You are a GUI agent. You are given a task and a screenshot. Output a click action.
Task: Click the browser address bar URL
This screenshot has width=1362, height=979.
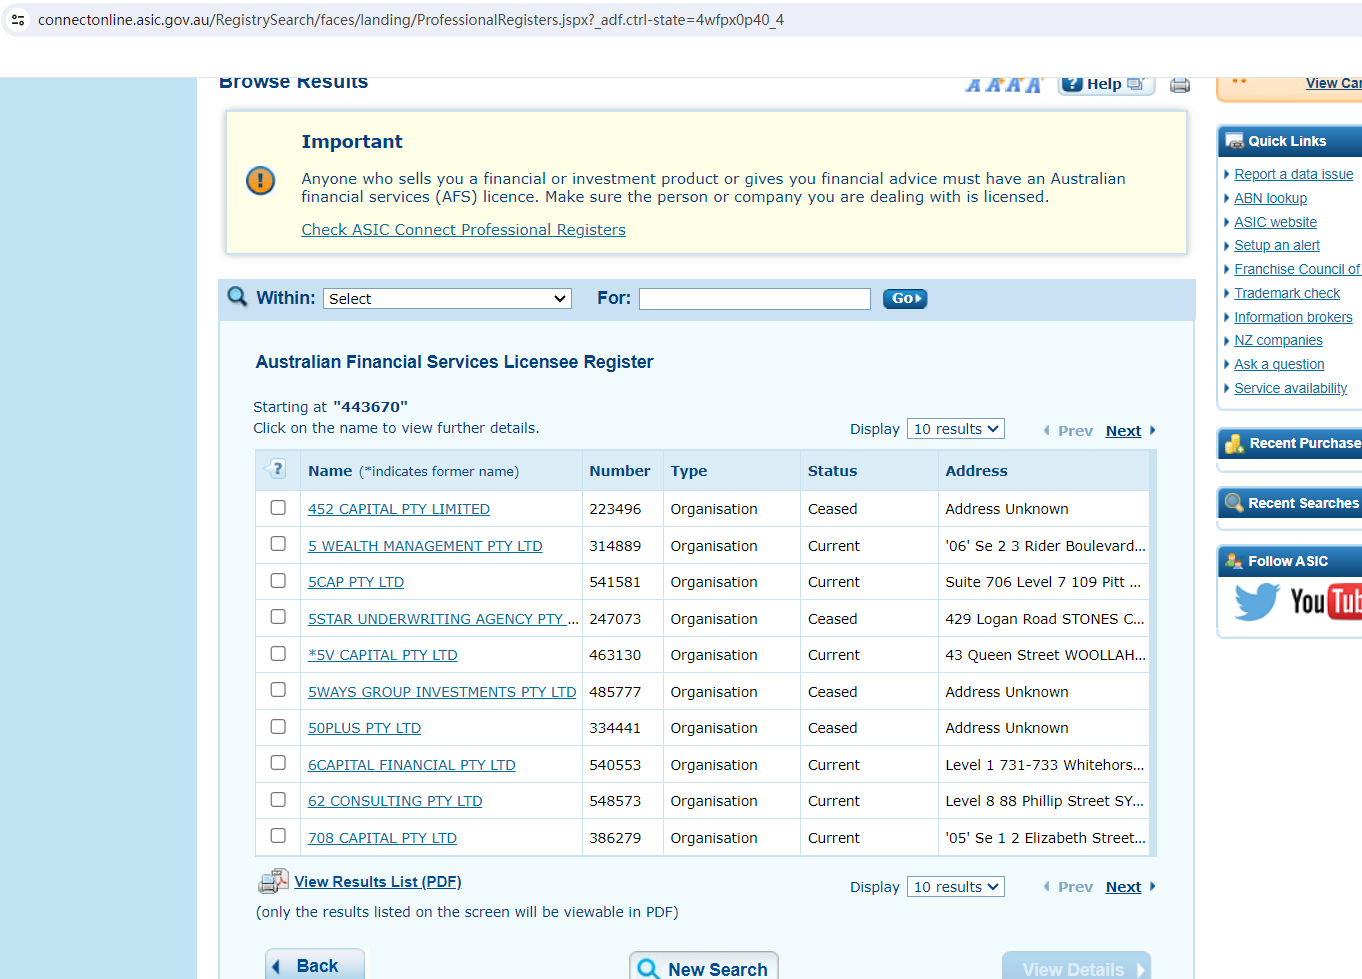coord(411,20)
